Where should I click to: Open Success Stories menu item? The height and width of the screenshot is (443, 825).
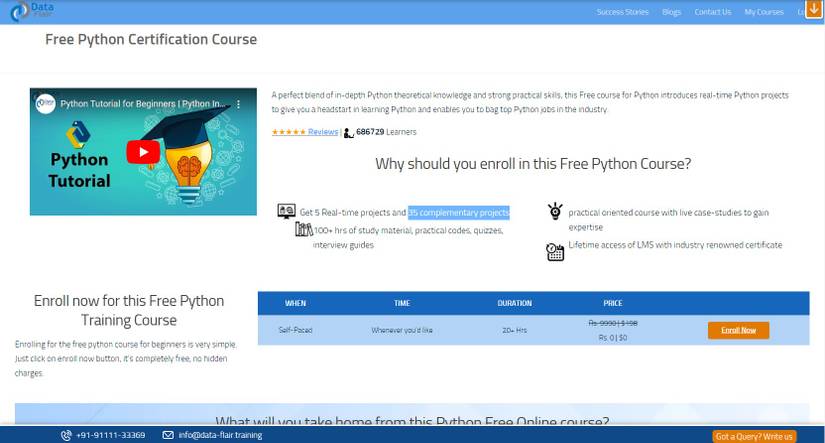(x=622, y=12)
